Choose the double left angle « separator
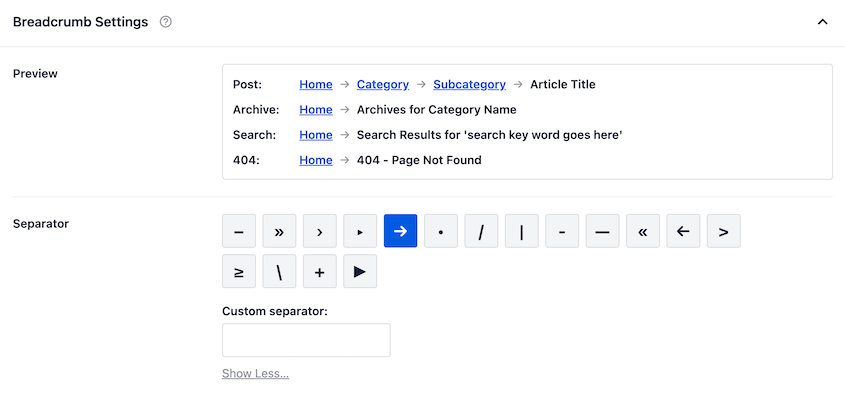845x393 pixels. point(643,231)
